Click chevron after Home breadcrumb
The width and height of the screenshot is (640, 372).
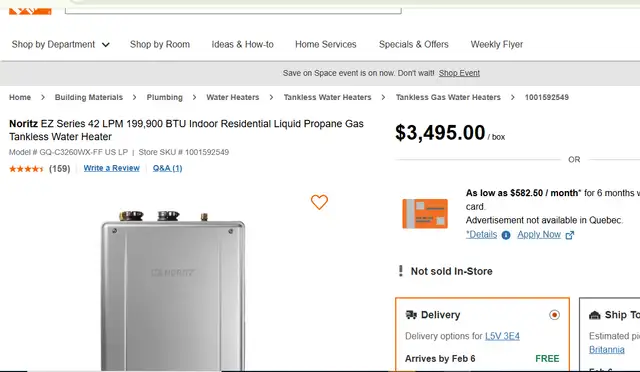click(x=43, y=97)
